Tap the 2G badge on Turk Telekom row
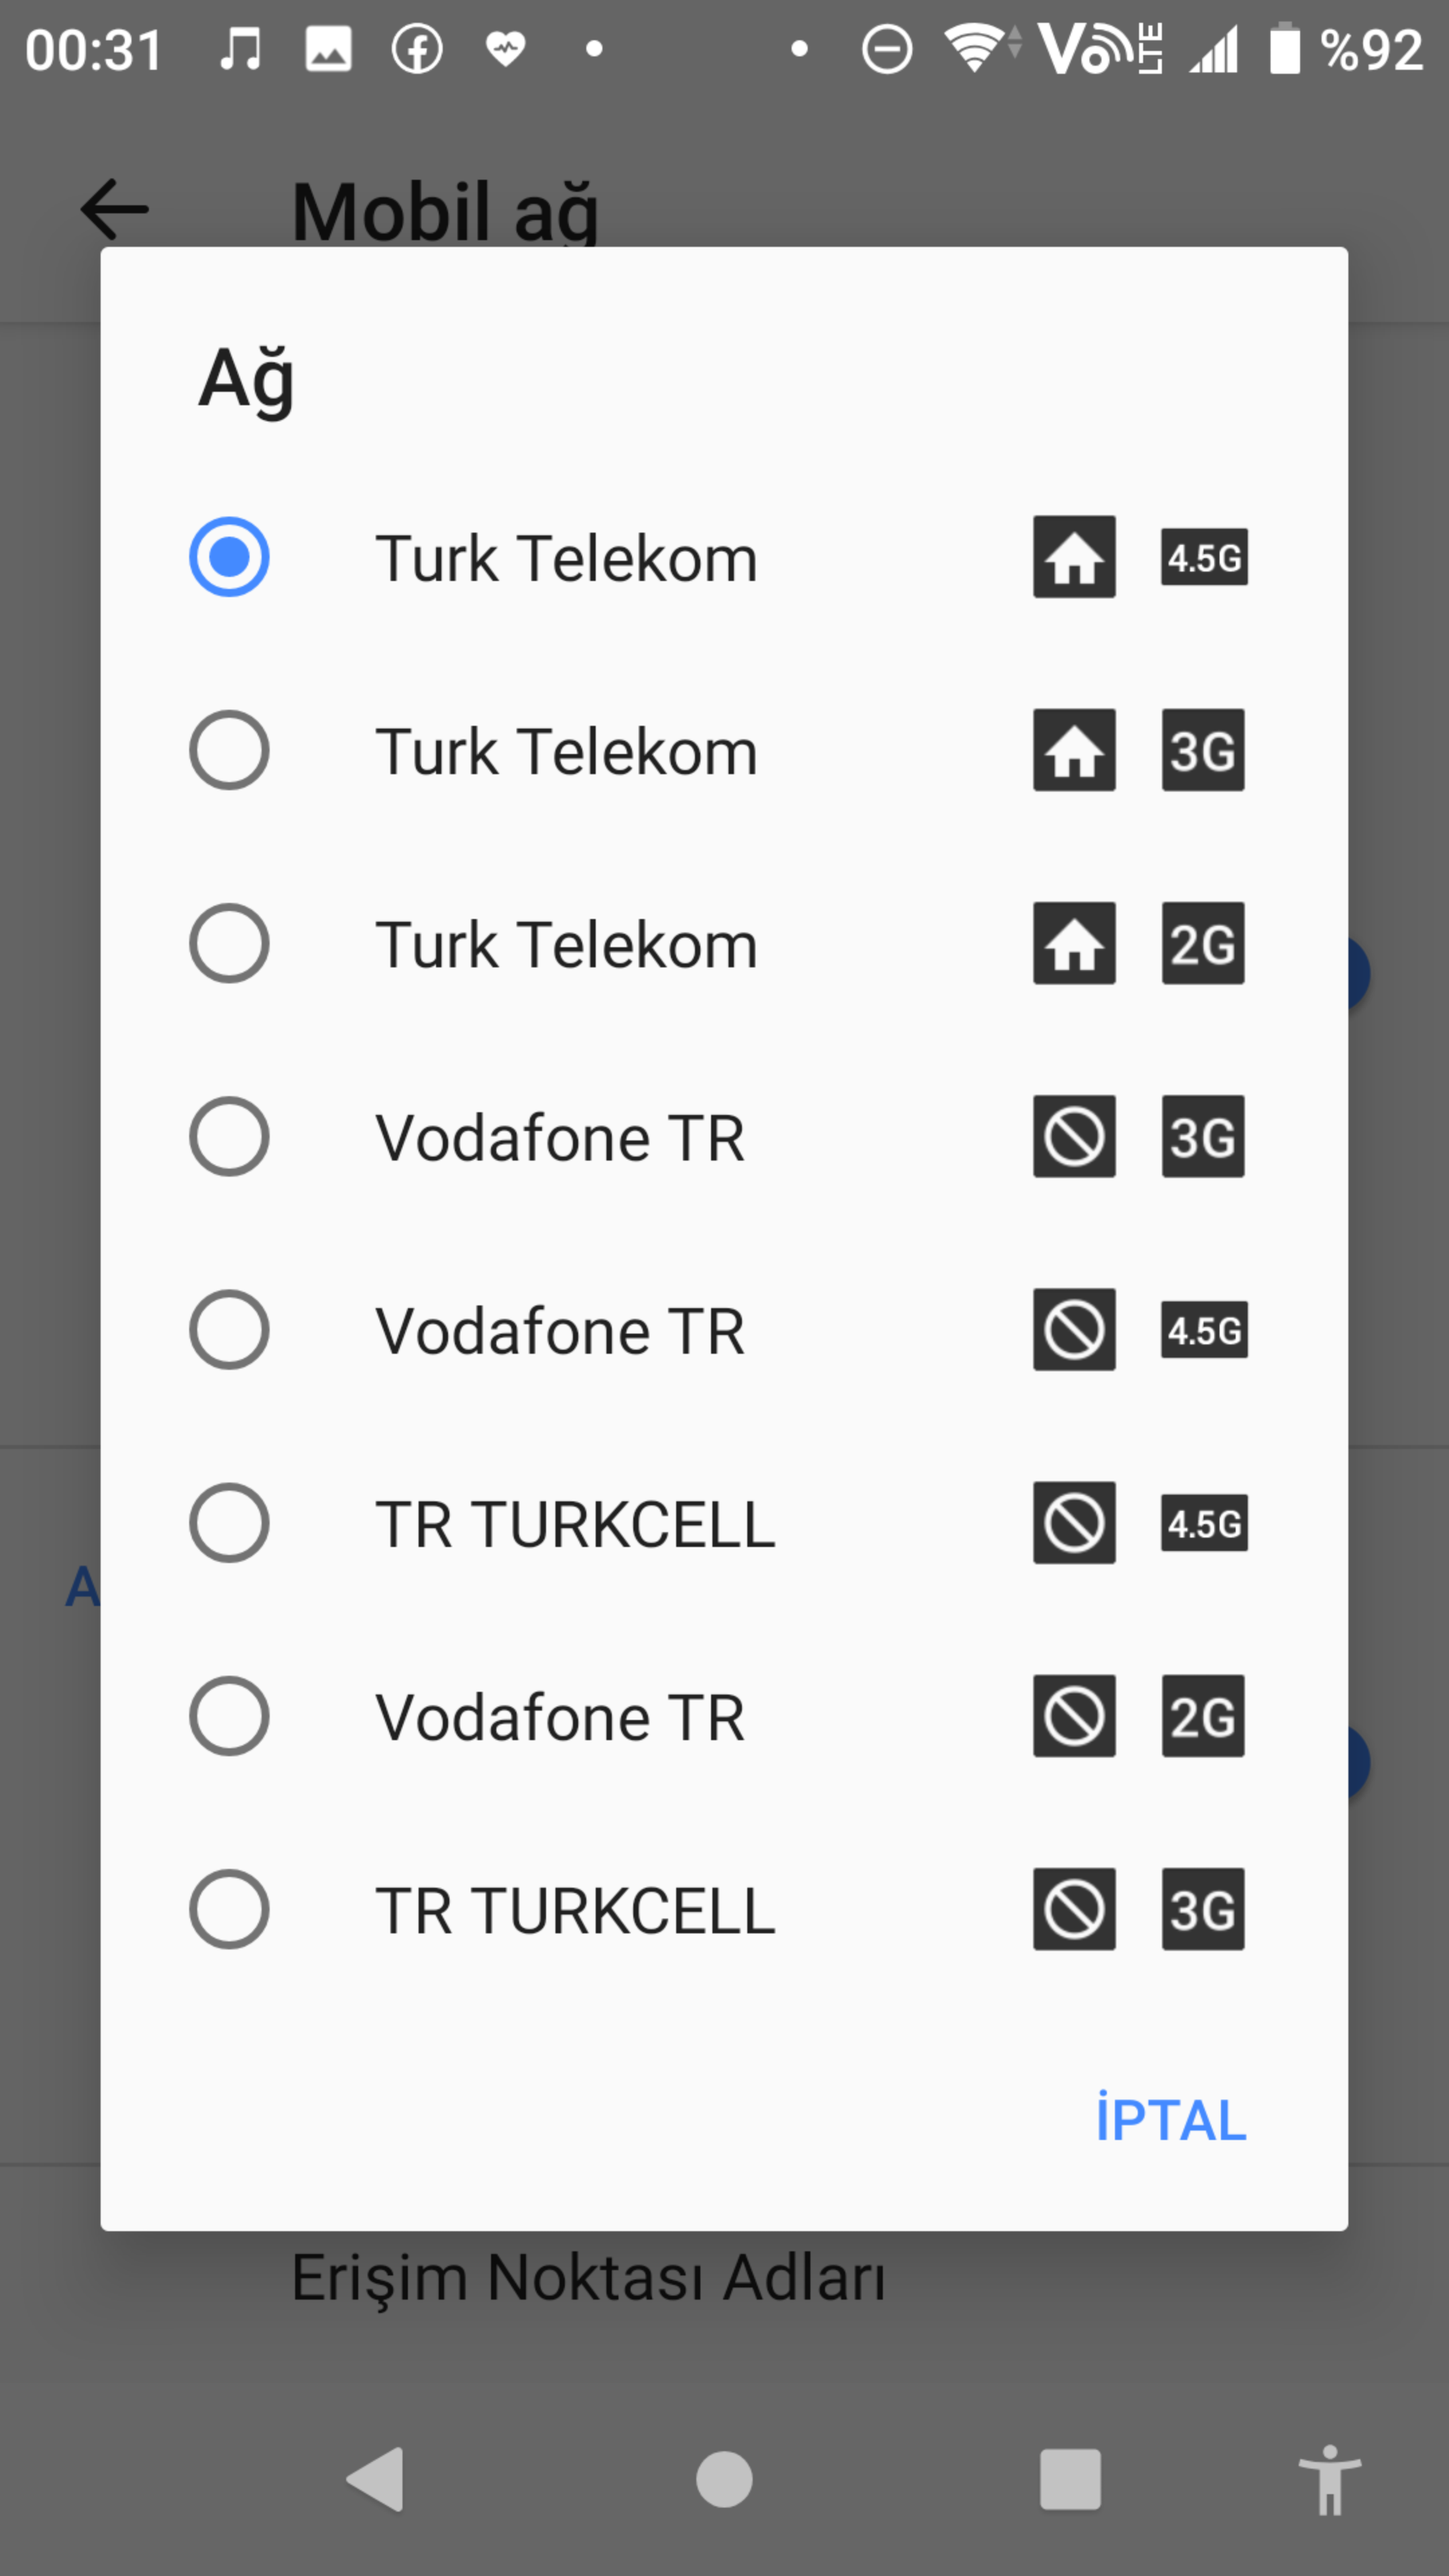 pyautogui.click(x=1203, y=943)
